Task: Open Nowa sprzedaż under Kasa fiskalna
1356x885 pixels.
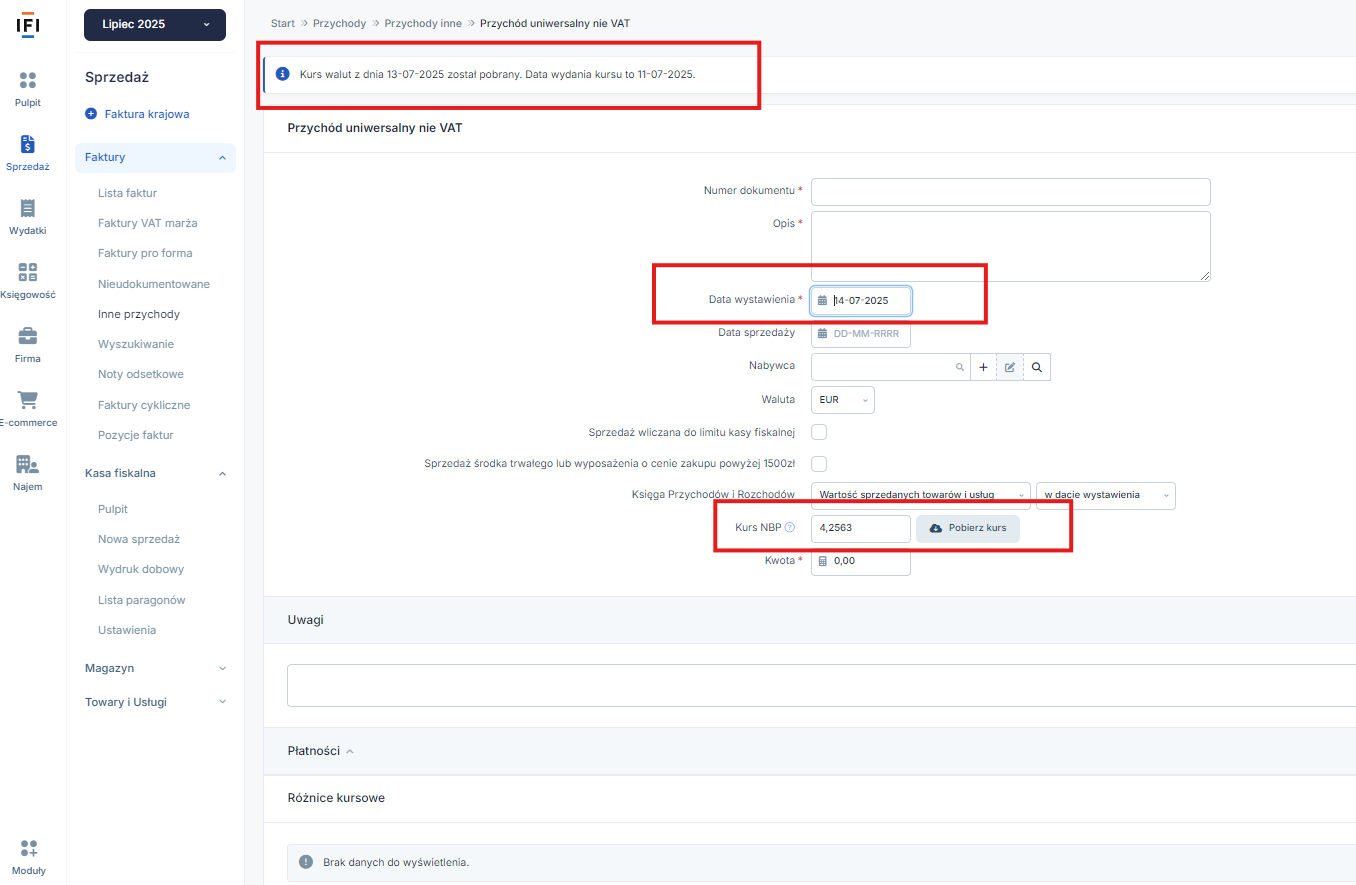Action: [139, 539]
